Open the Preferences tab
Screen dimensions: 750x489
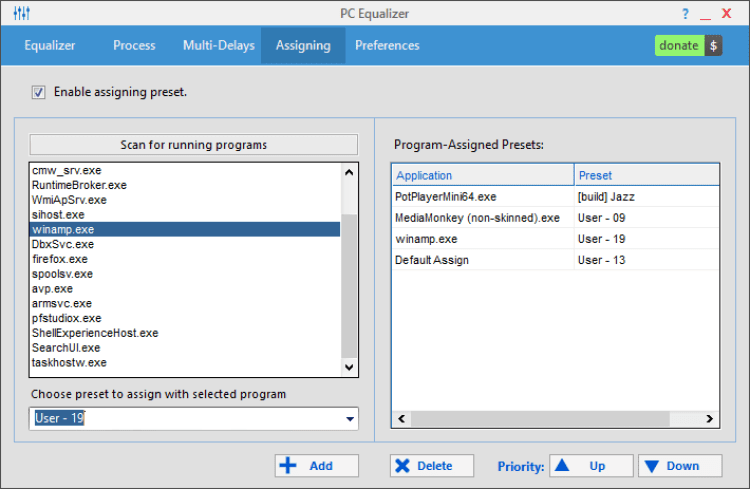tap(387, 45)
